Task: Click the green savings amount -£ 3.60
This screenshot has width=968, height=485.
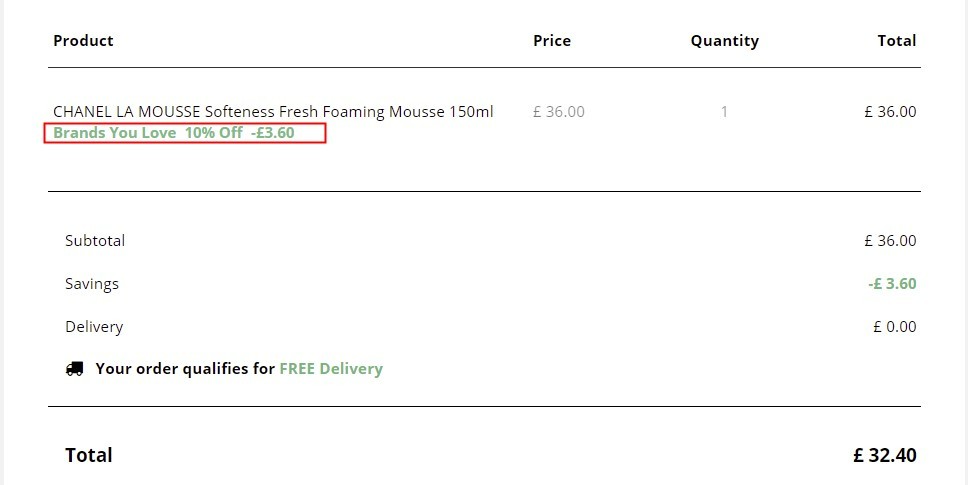Action: (893, 284)
